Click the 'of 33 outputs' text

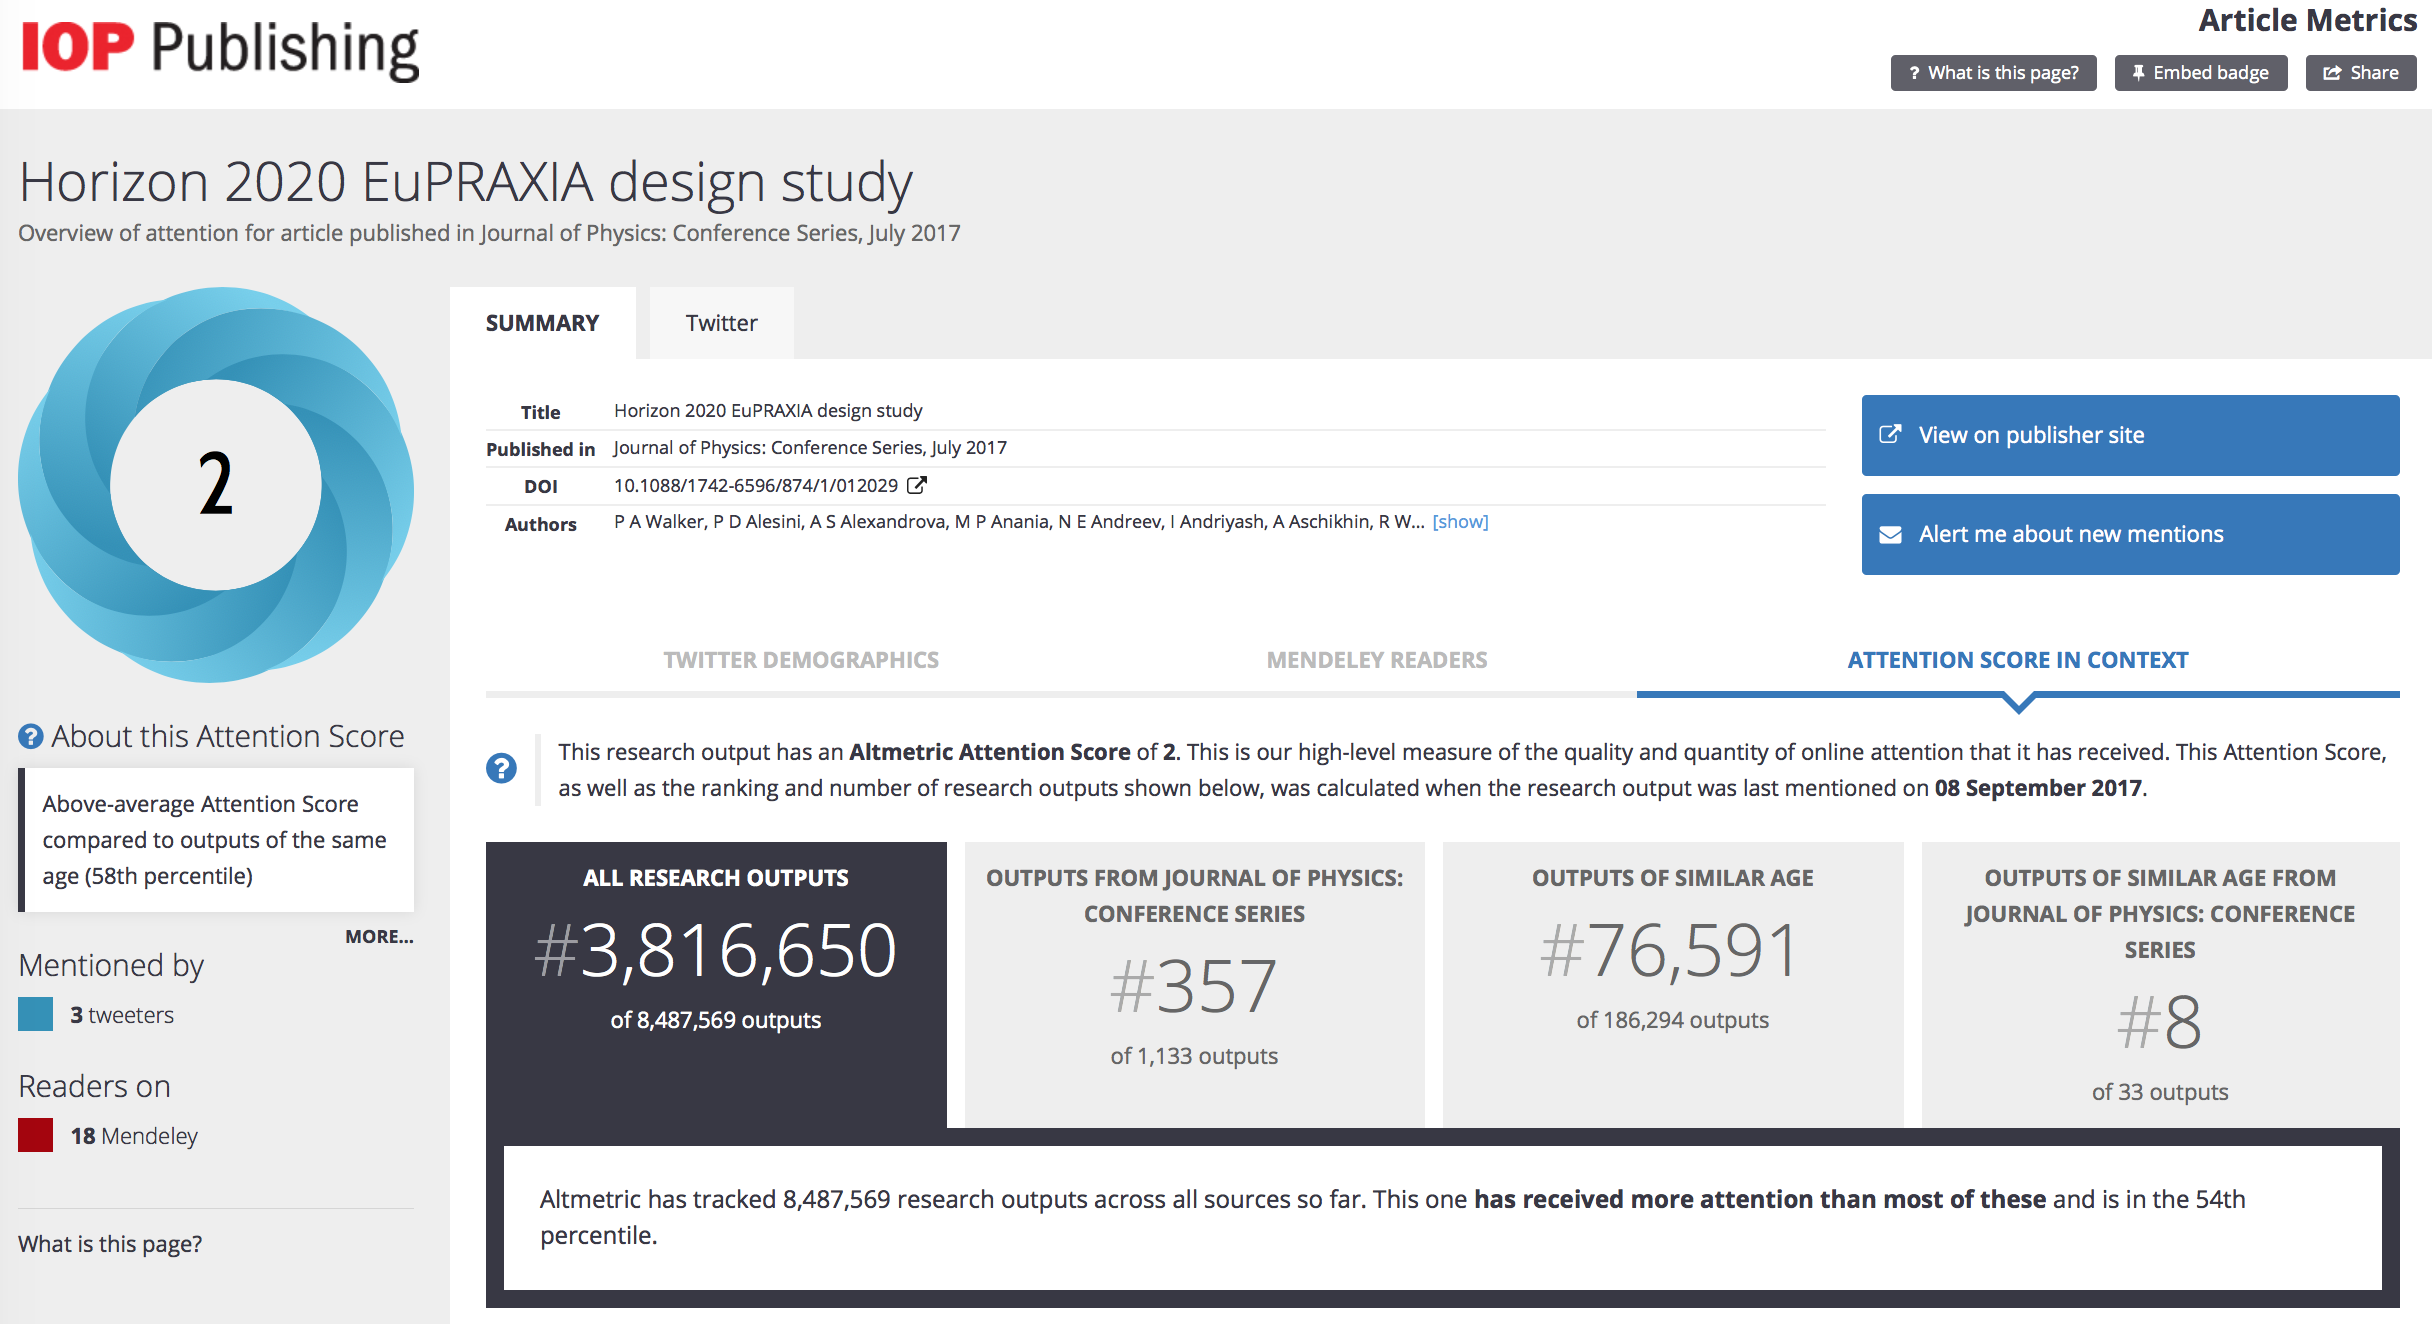coord(2160,1092)
